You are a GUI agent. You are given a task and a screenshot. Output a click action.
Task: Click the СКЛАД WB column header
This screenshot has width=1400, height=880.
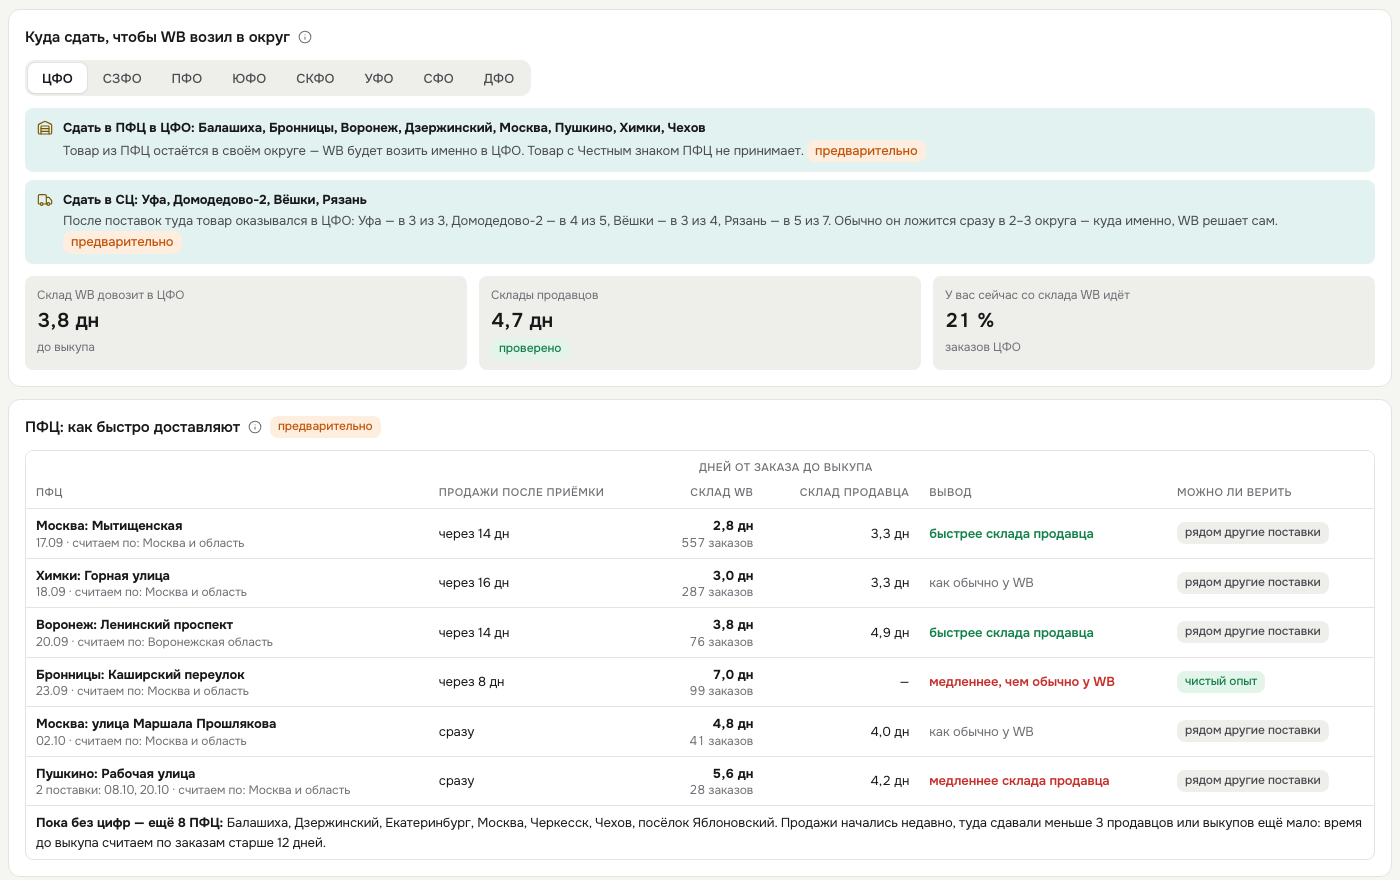tap(721, 492)
